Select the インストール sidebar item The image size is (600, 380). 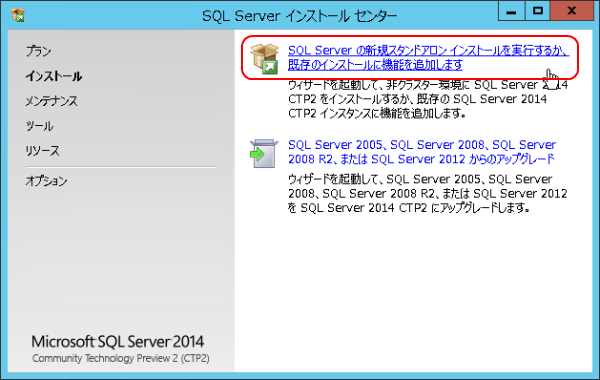[54, 76]
